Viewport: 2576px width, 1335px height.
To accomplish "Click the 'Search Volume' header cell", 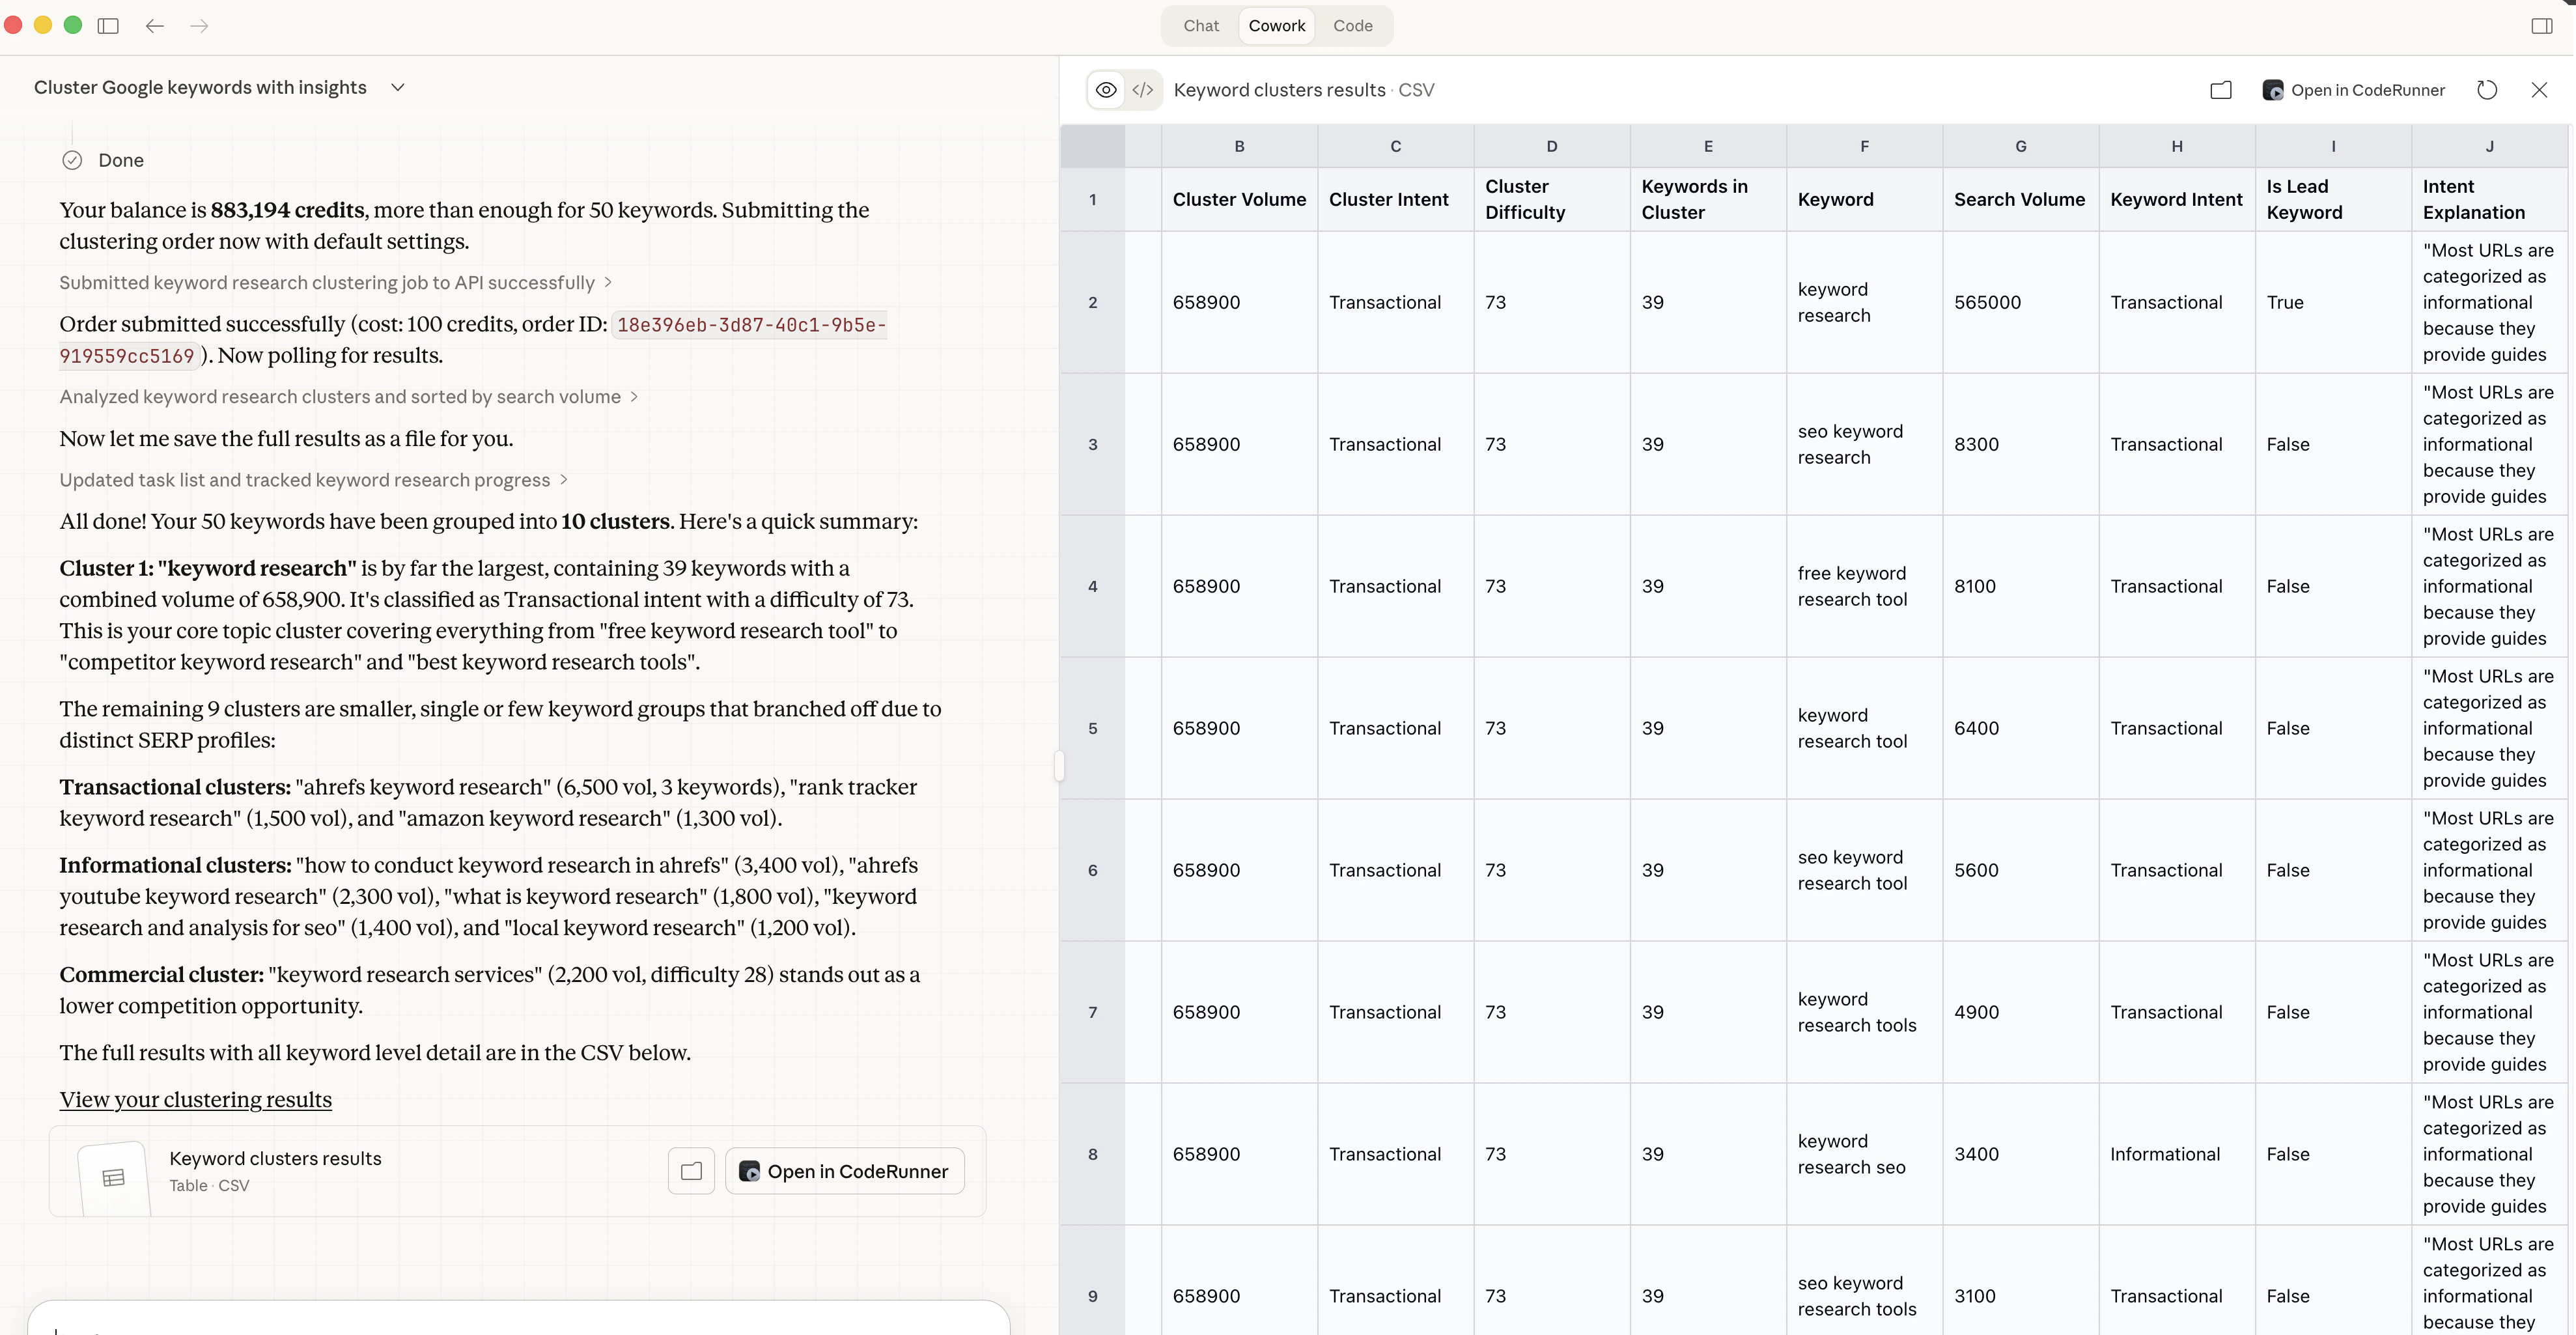I will pos(2020,200).
